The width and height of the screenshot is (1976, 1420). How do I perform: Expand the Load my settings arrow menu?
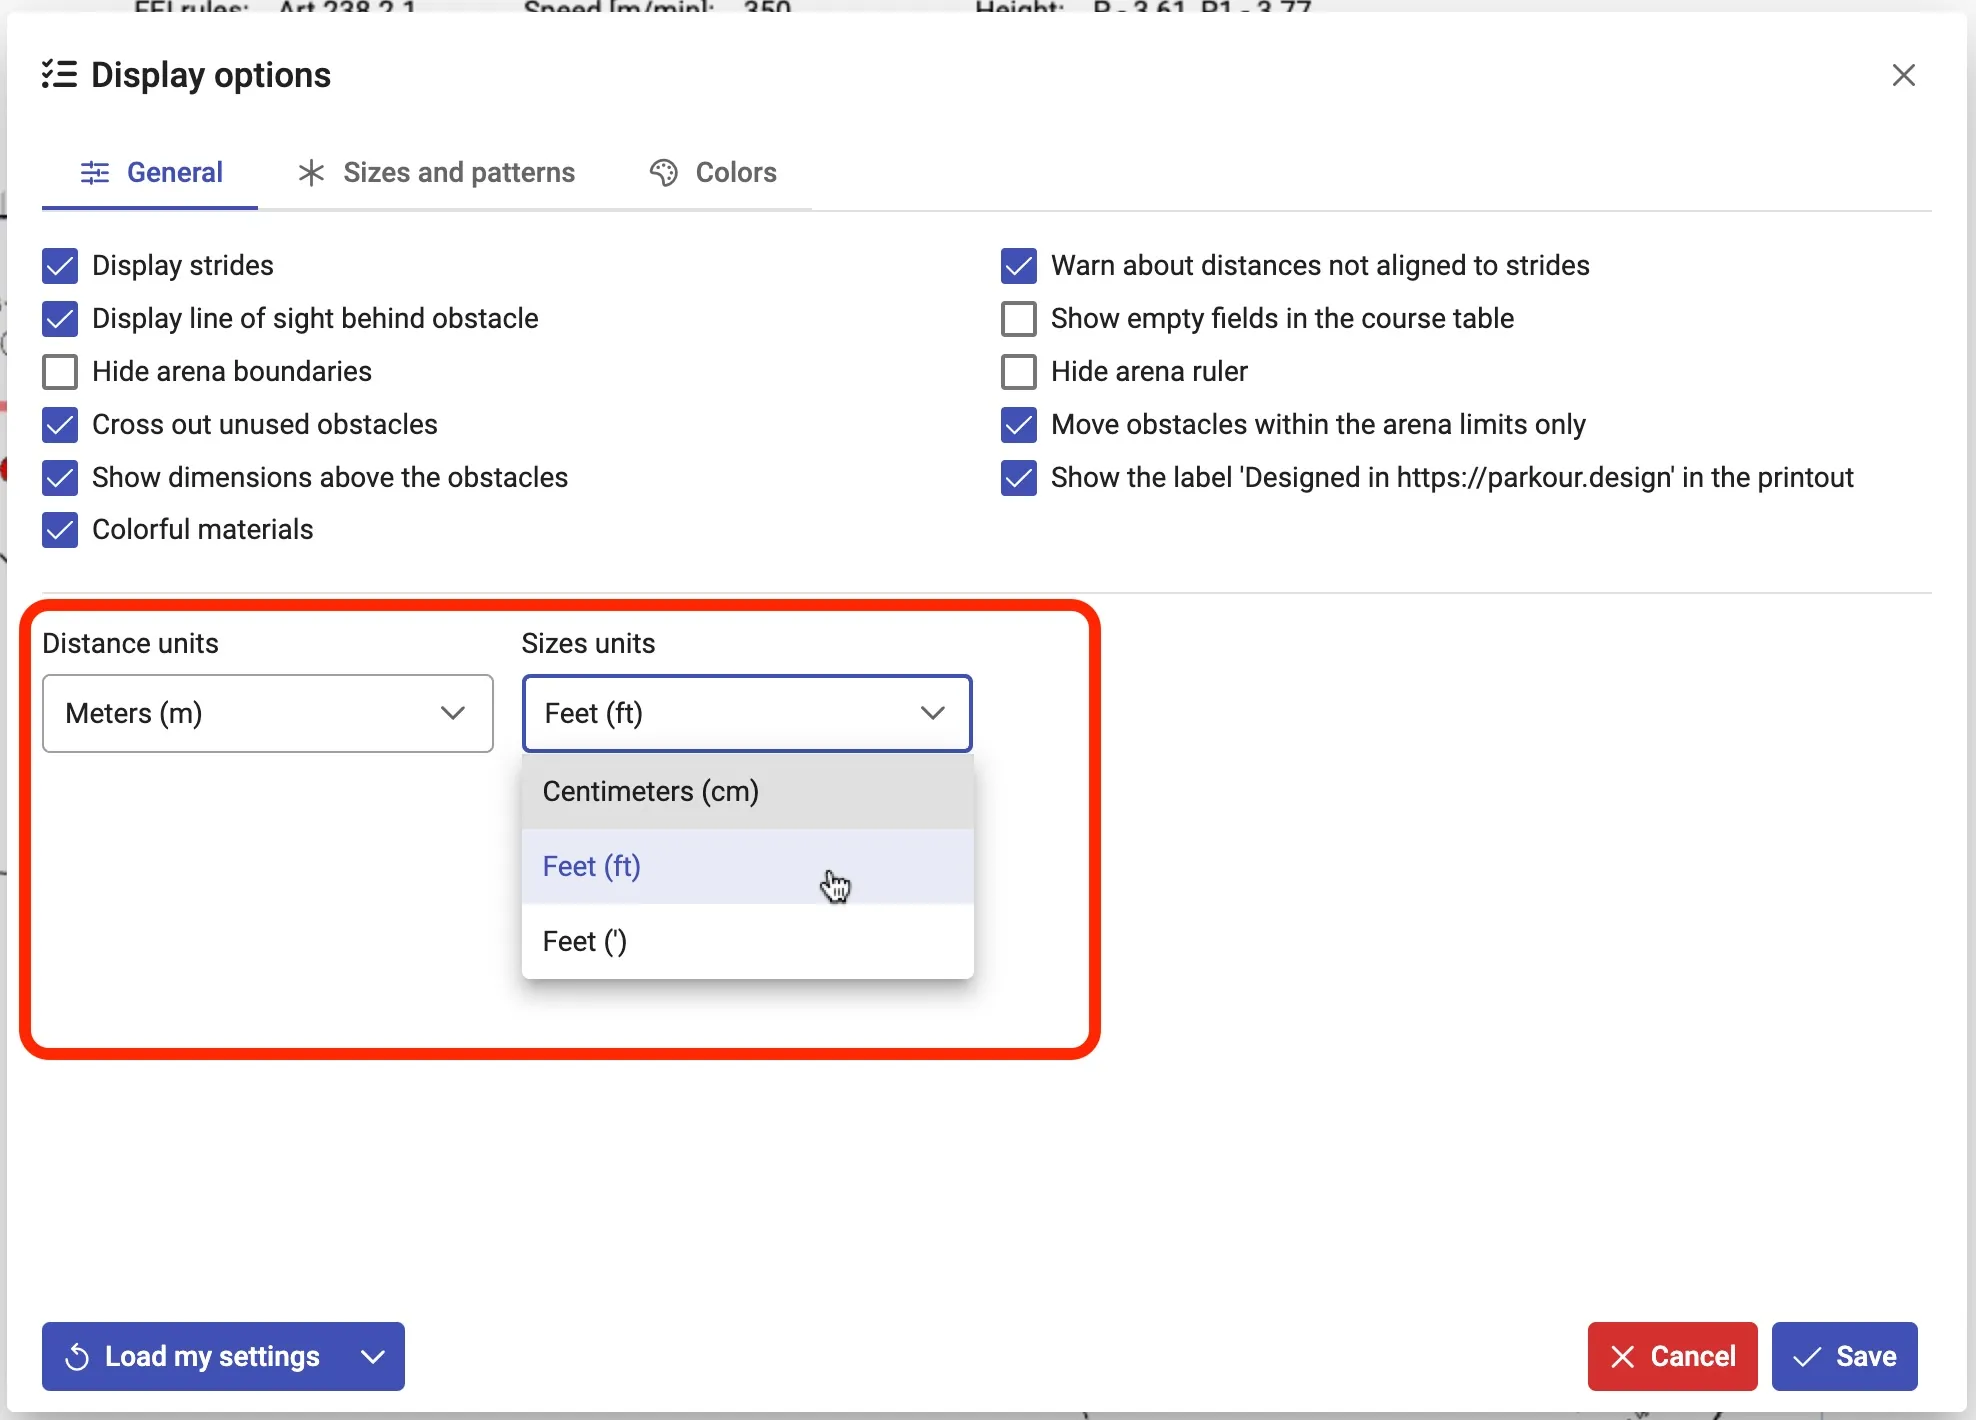373,1357
